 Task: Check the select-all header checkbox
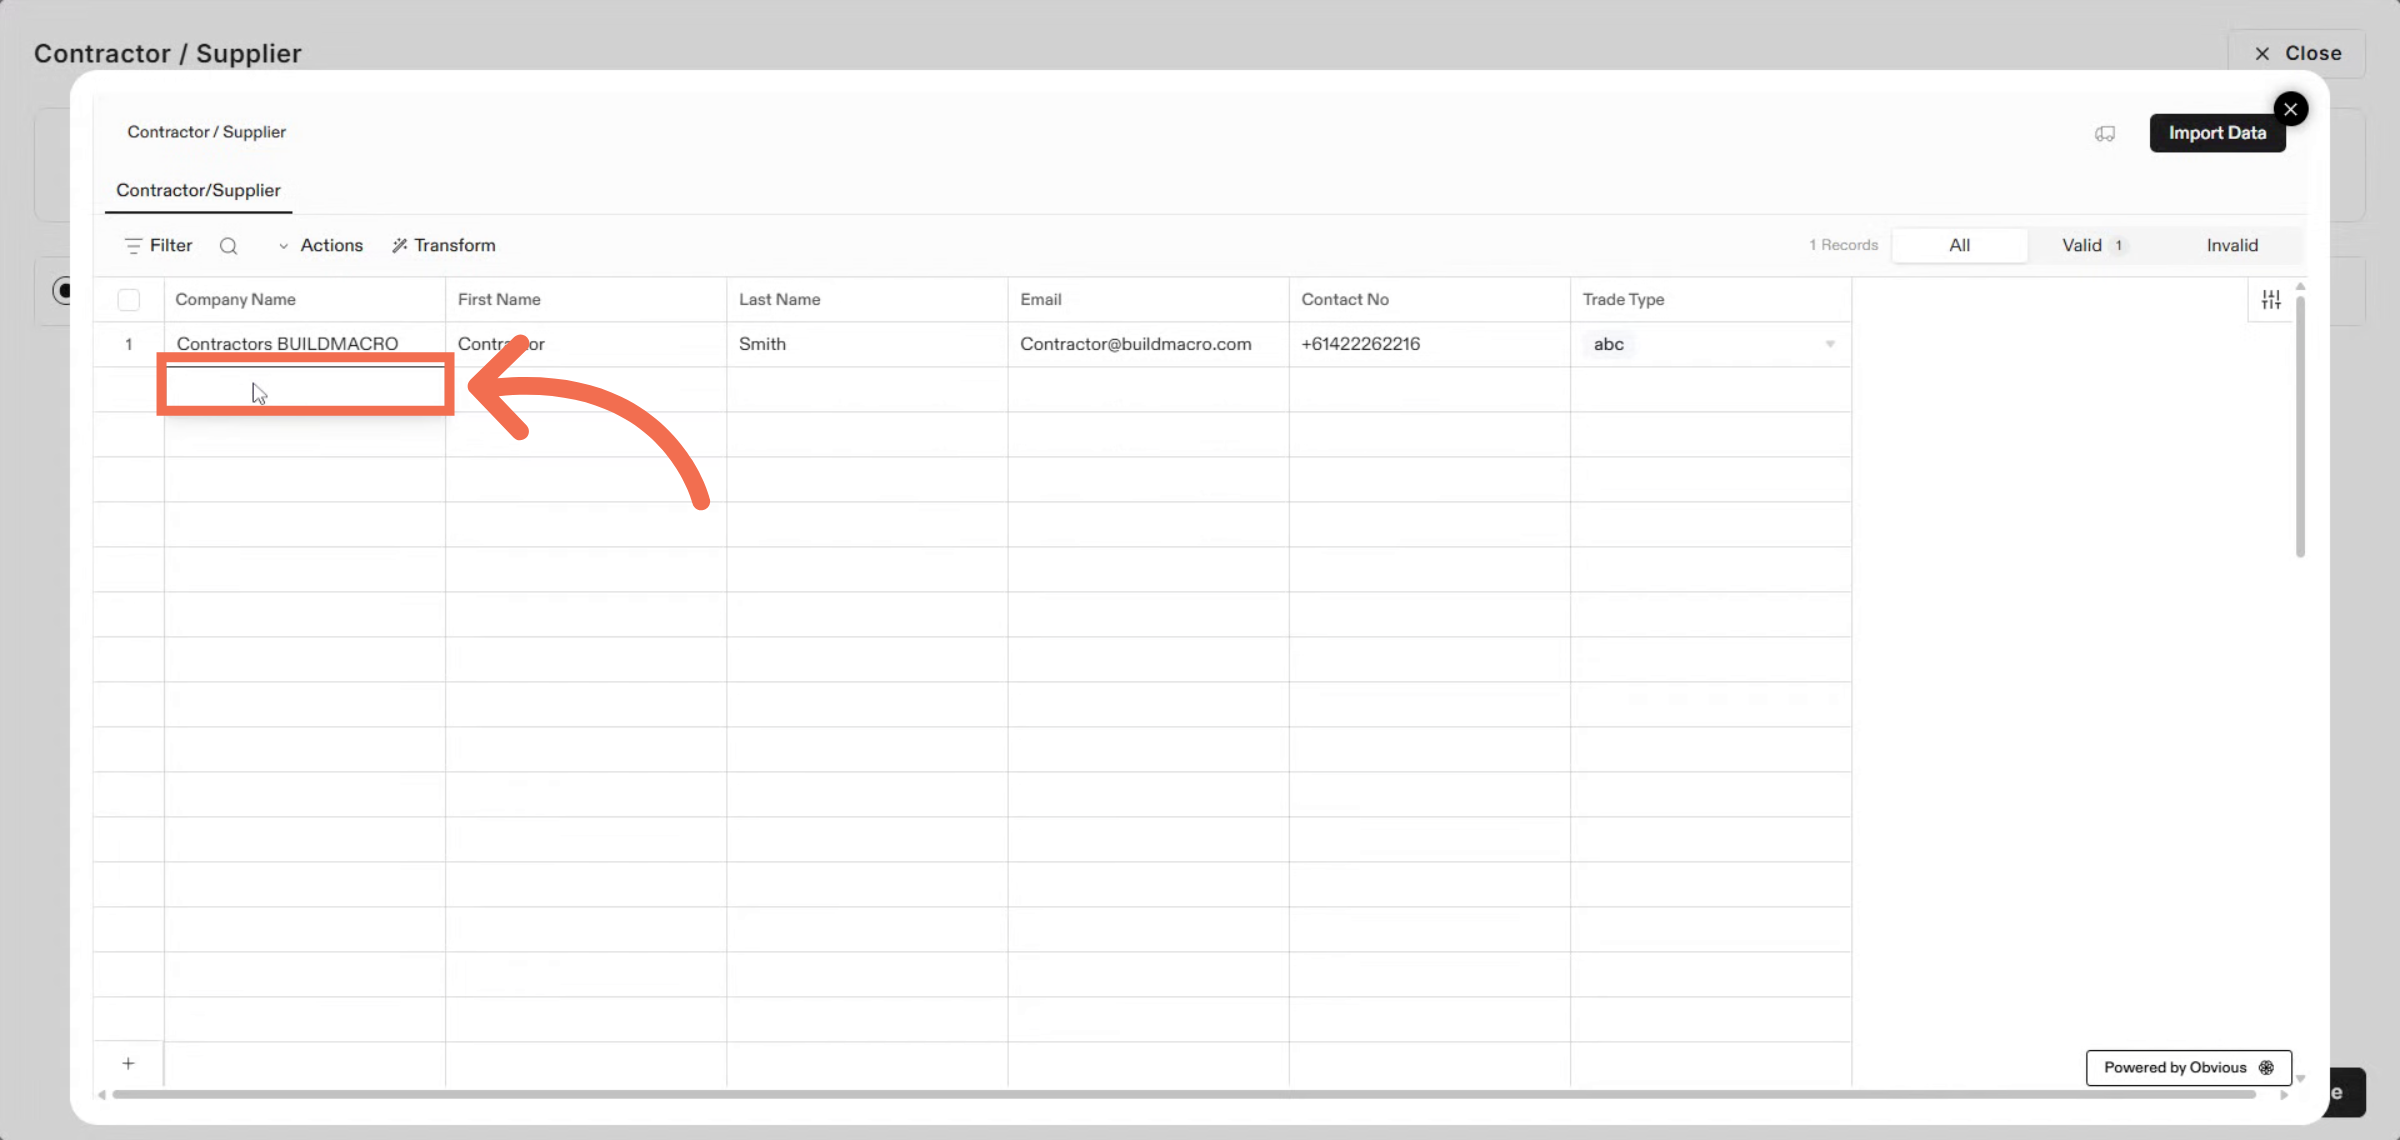coord(129,299)
